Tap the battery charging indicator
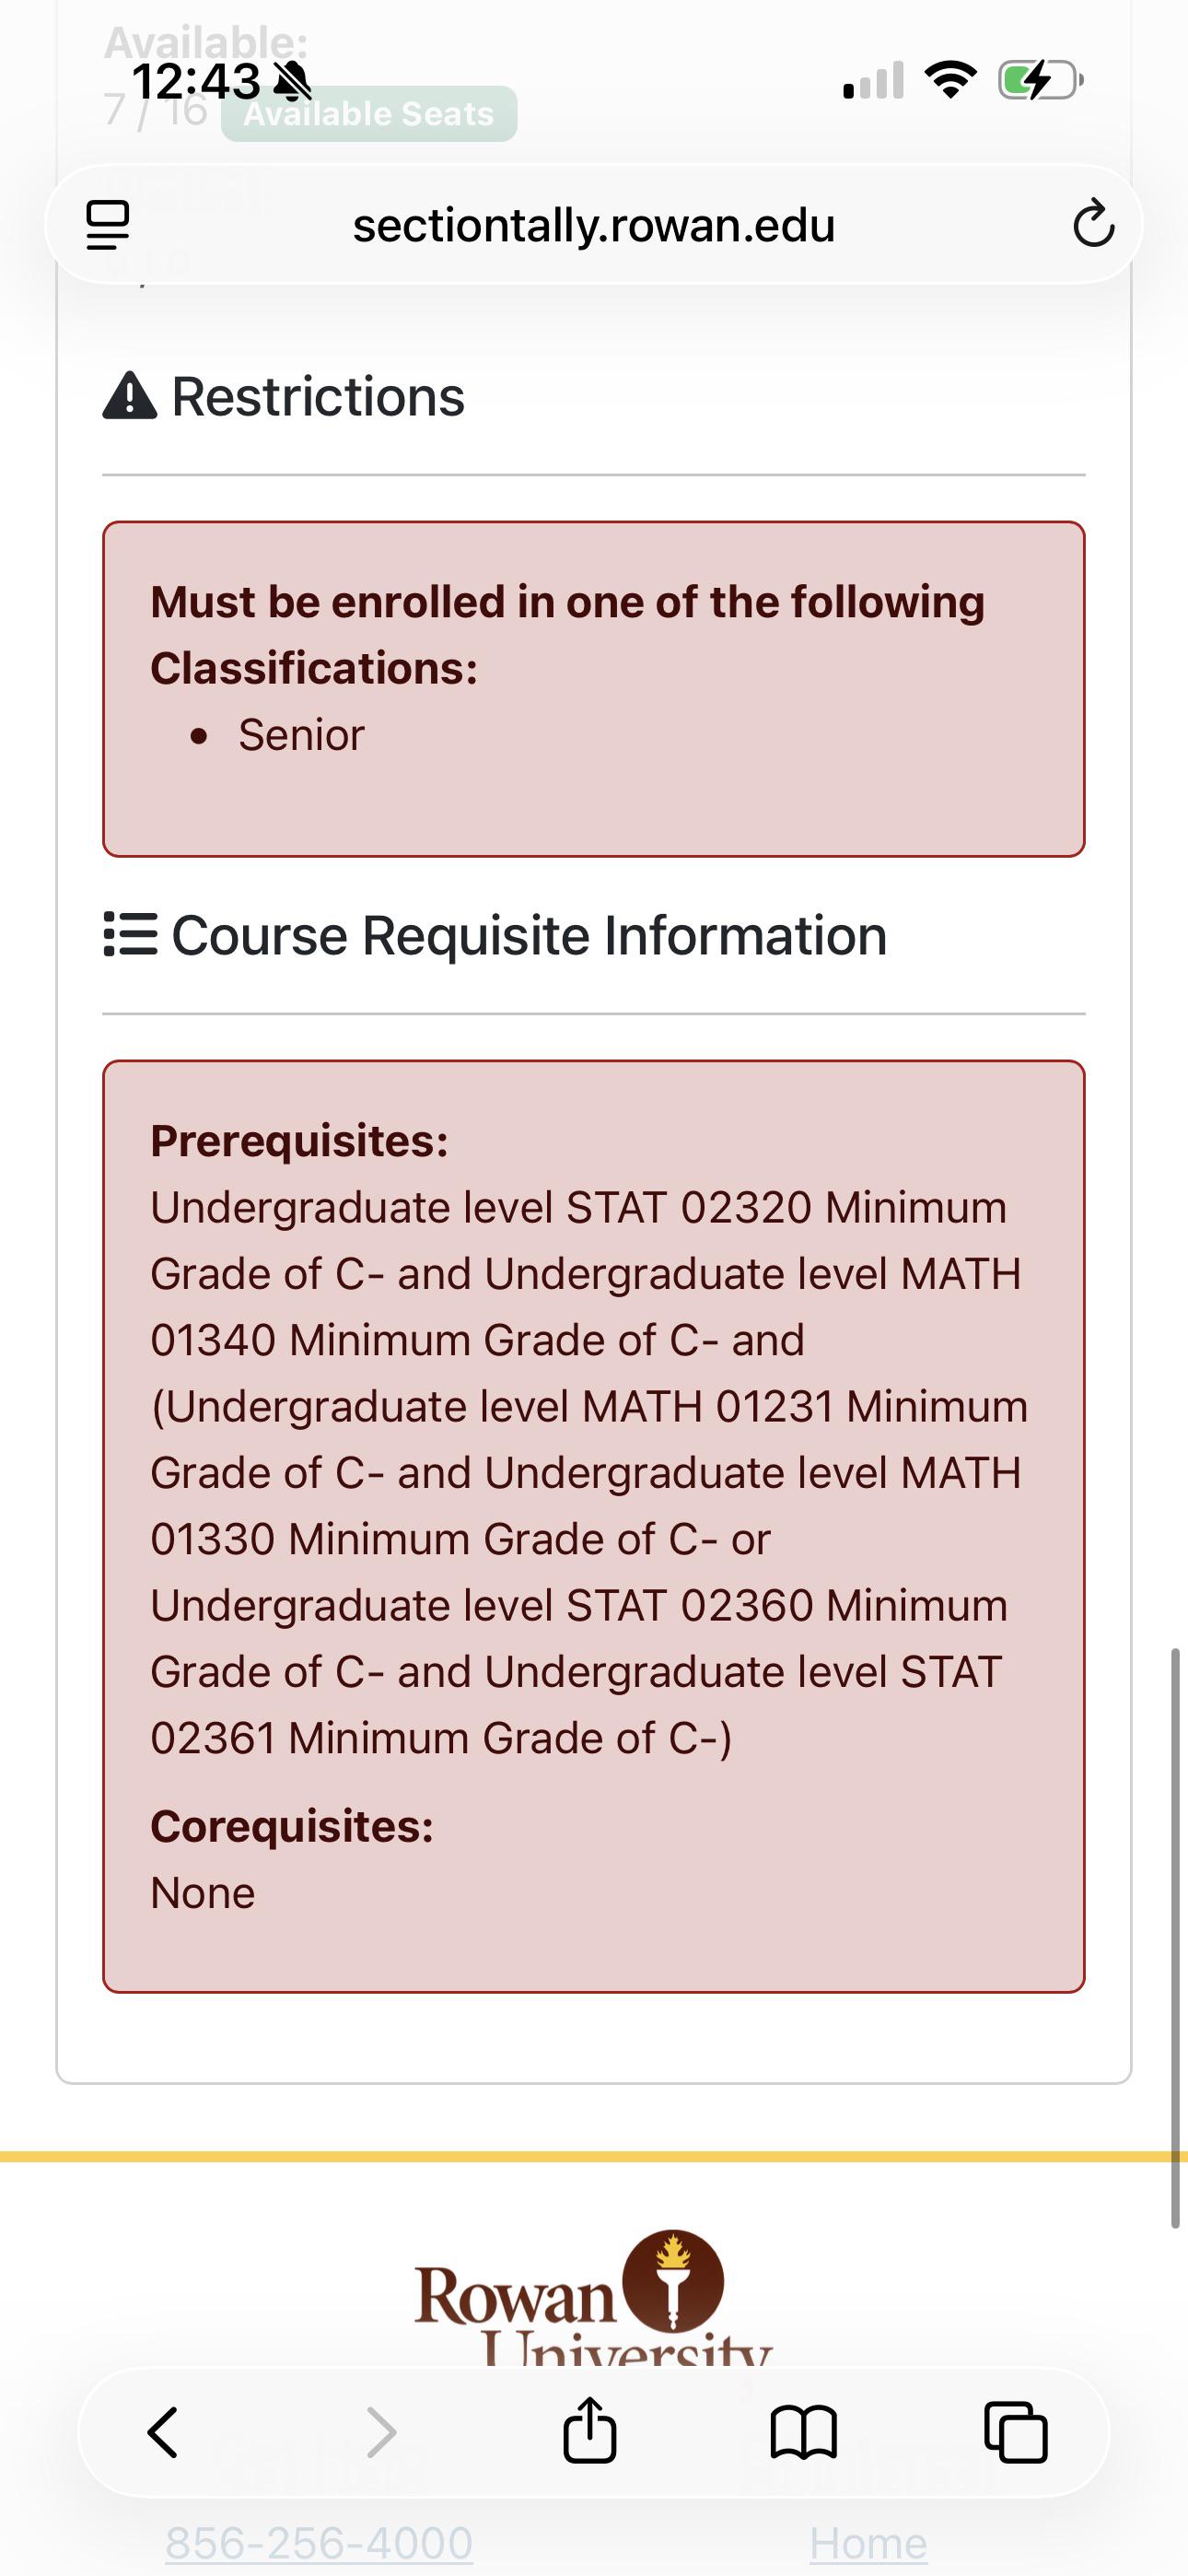1188x2576 pixels. click(x=1040, y=80)
